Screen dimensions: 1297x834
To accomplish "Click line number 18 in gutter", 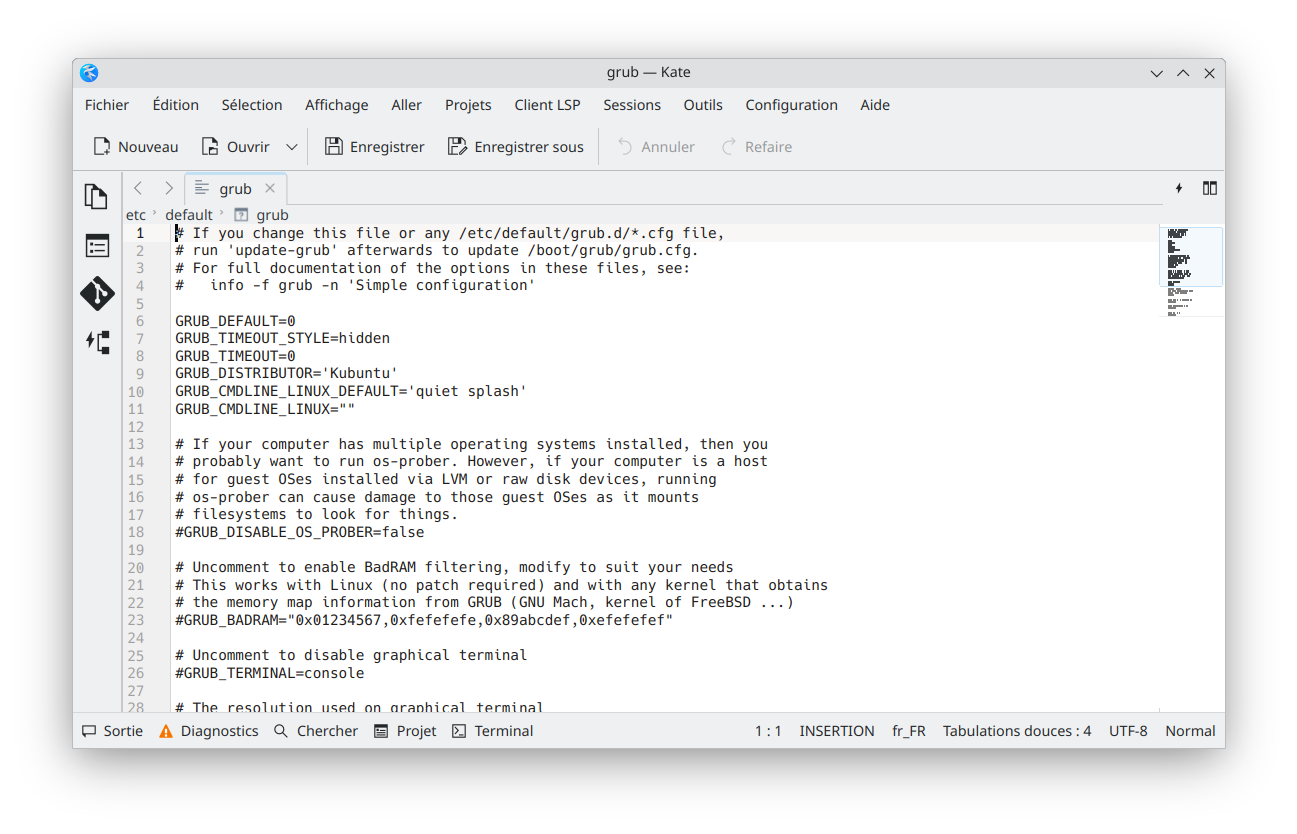I will pos(136,532).
